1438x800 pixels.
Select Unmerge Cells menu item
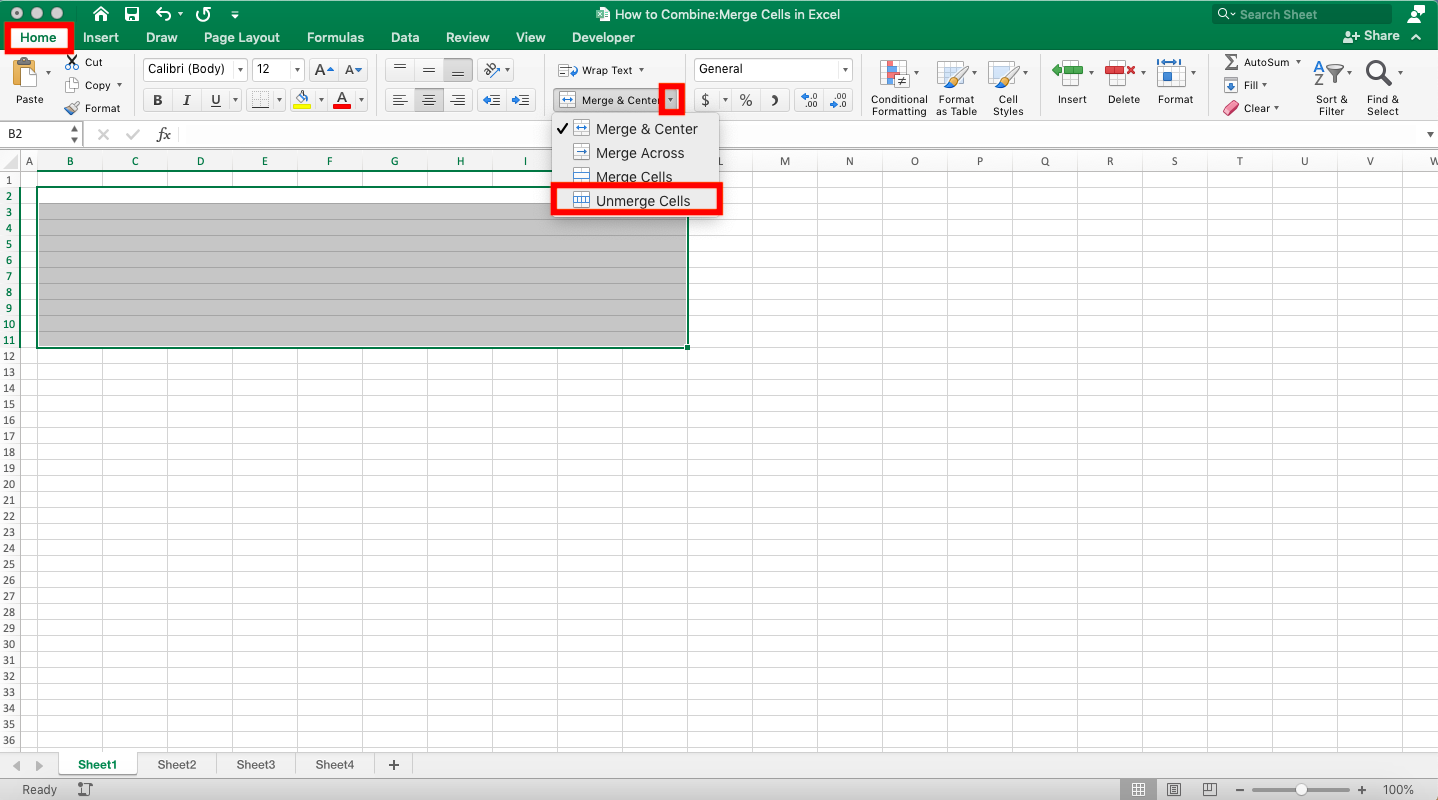(636, 201)
